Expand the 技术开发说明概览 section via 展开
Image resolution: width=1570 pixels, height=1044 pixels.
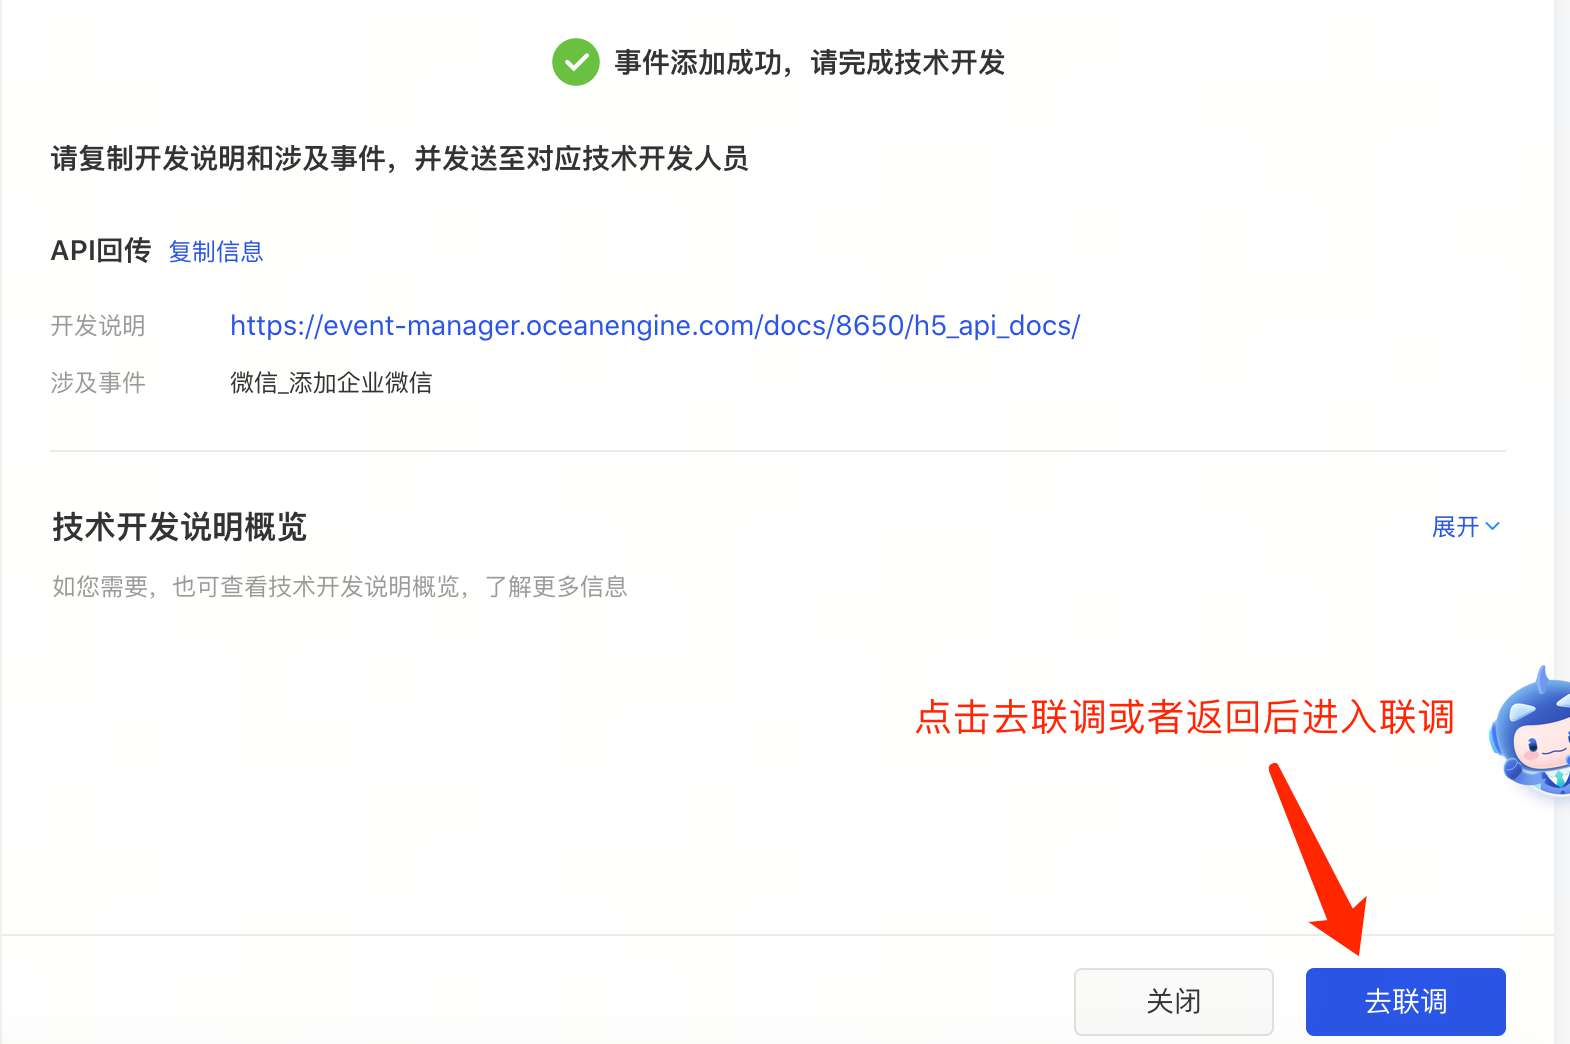pos(1466,526)
